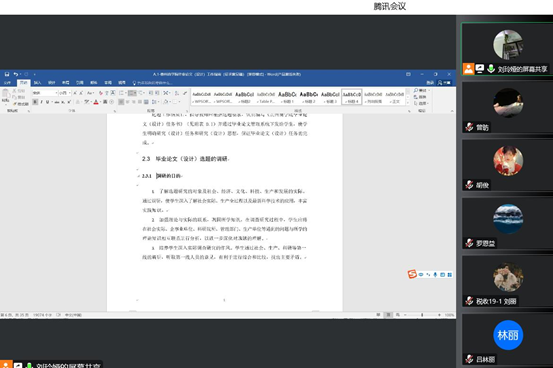This screenshot has height=368, width=553.
Task: Click the Save icon in Word's quick access toolbar
Action: pos(7,74)
